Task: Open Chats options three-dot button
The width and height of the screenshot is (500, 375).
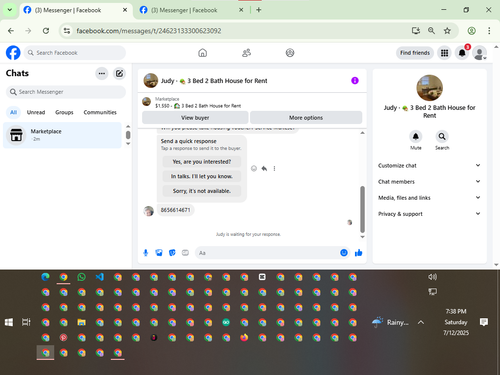Action: tap(102, 73)
